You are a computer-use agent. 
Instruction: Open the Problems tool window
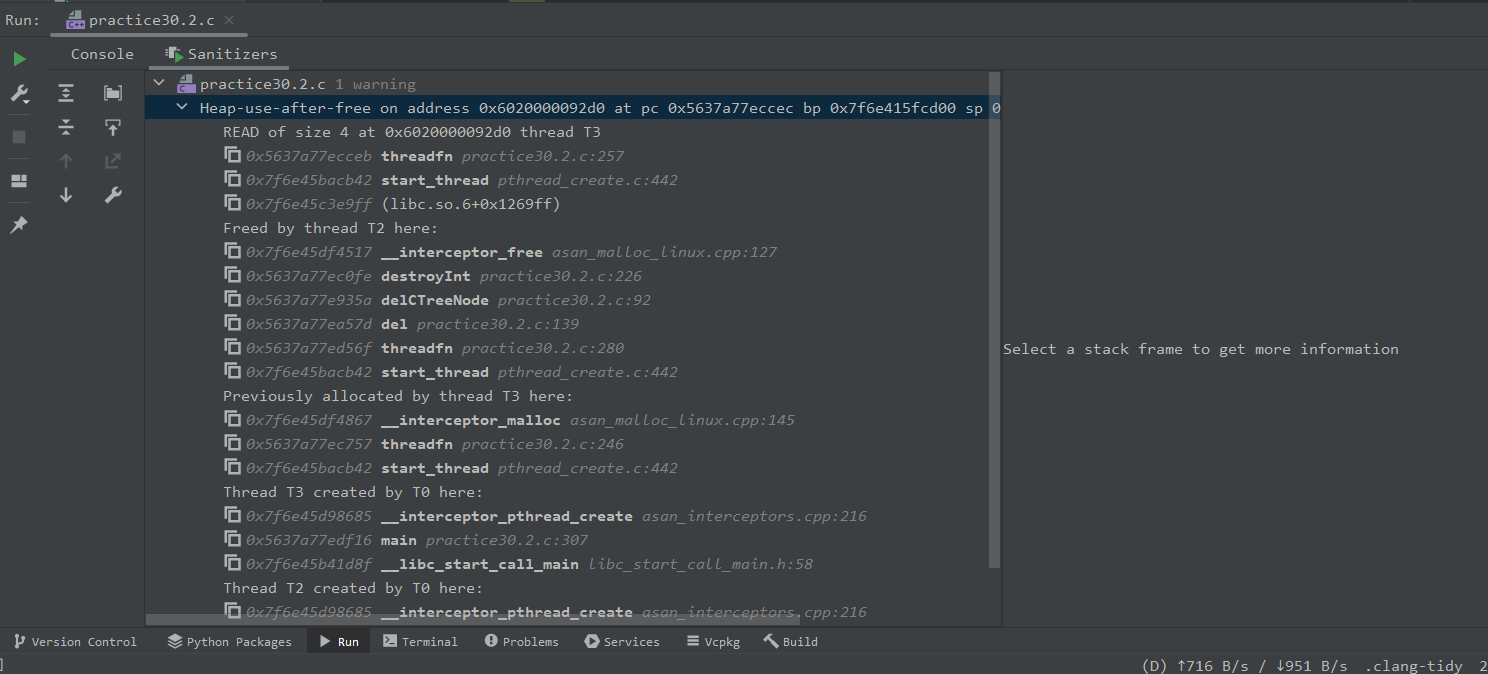[x=521, y=641]
